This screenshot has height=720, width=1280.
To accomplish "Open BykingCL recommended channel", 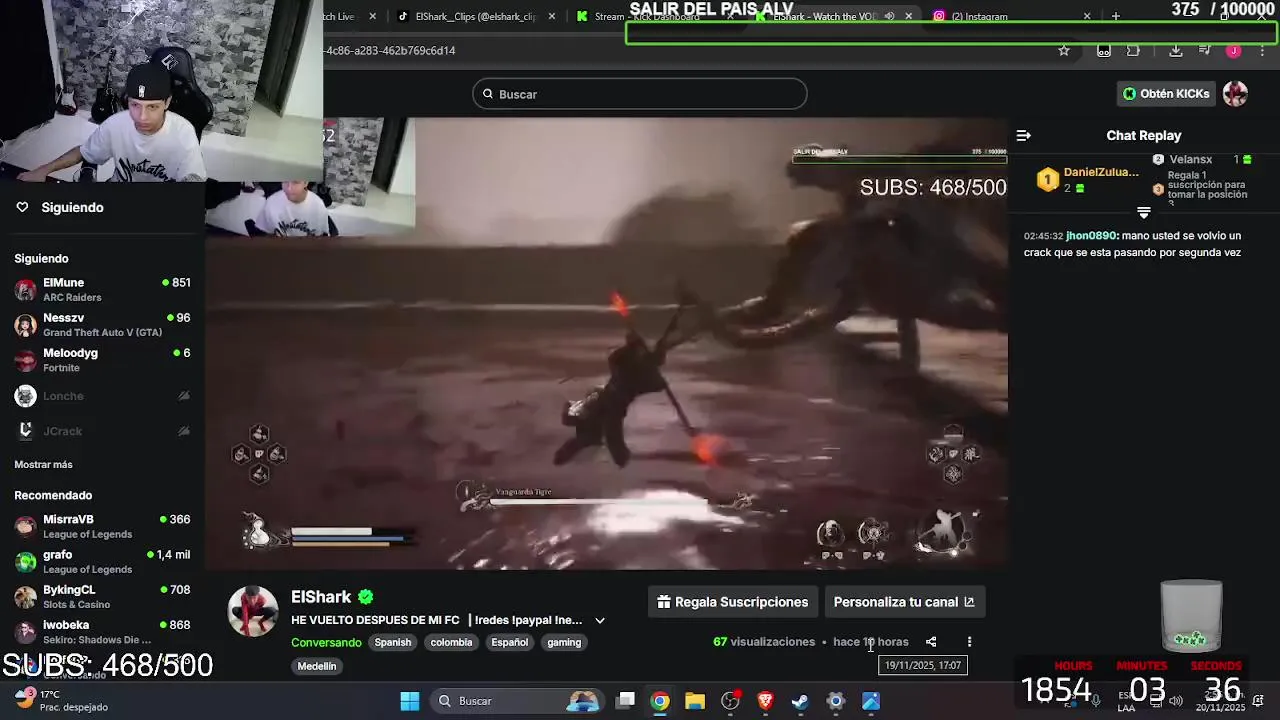I will pyautogui.click(x=102, y=596).
